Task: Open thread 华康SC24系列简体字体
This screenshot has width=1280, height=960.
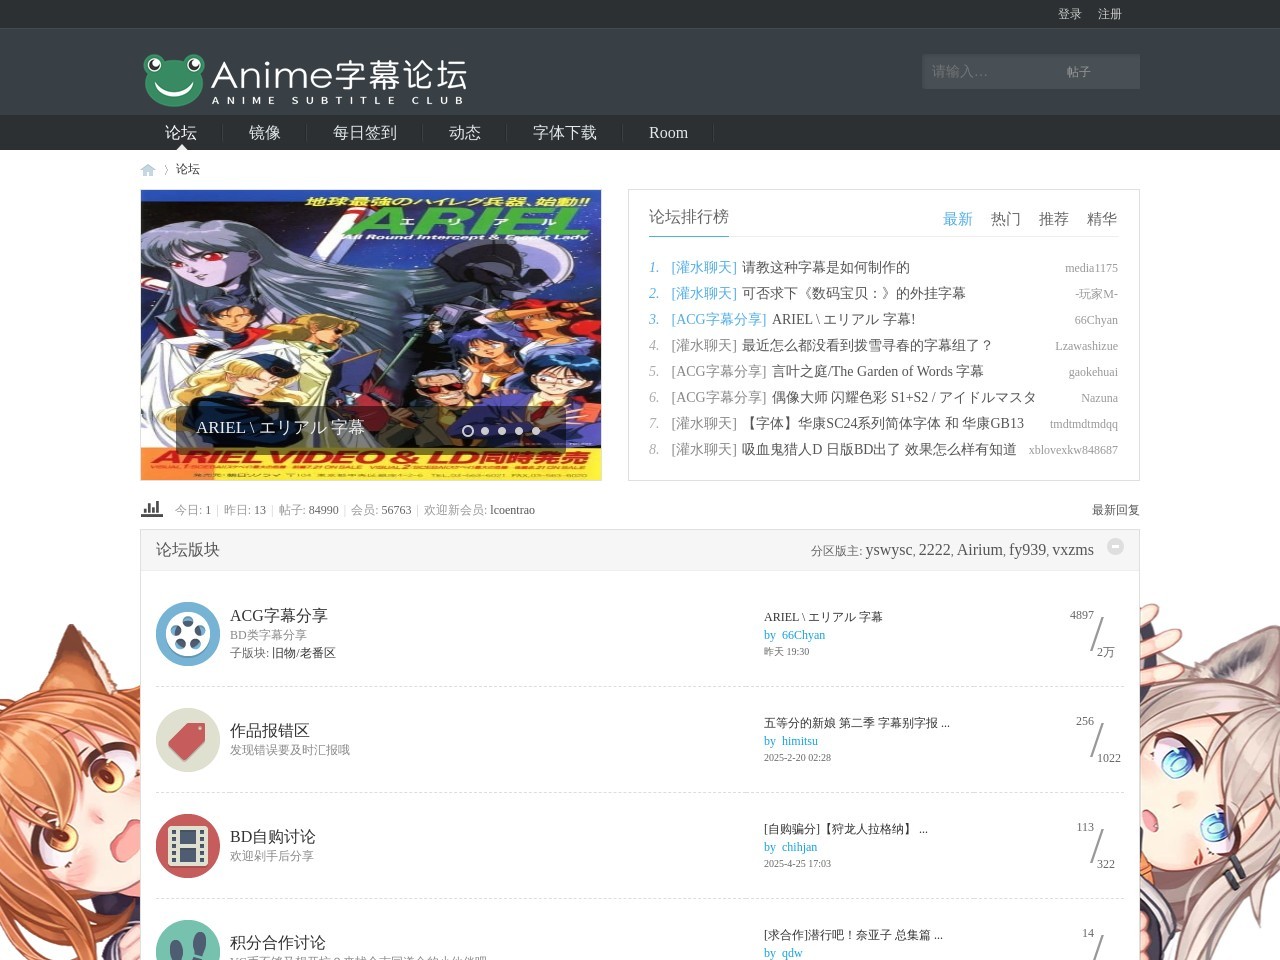Action: [x=883, y=423]
